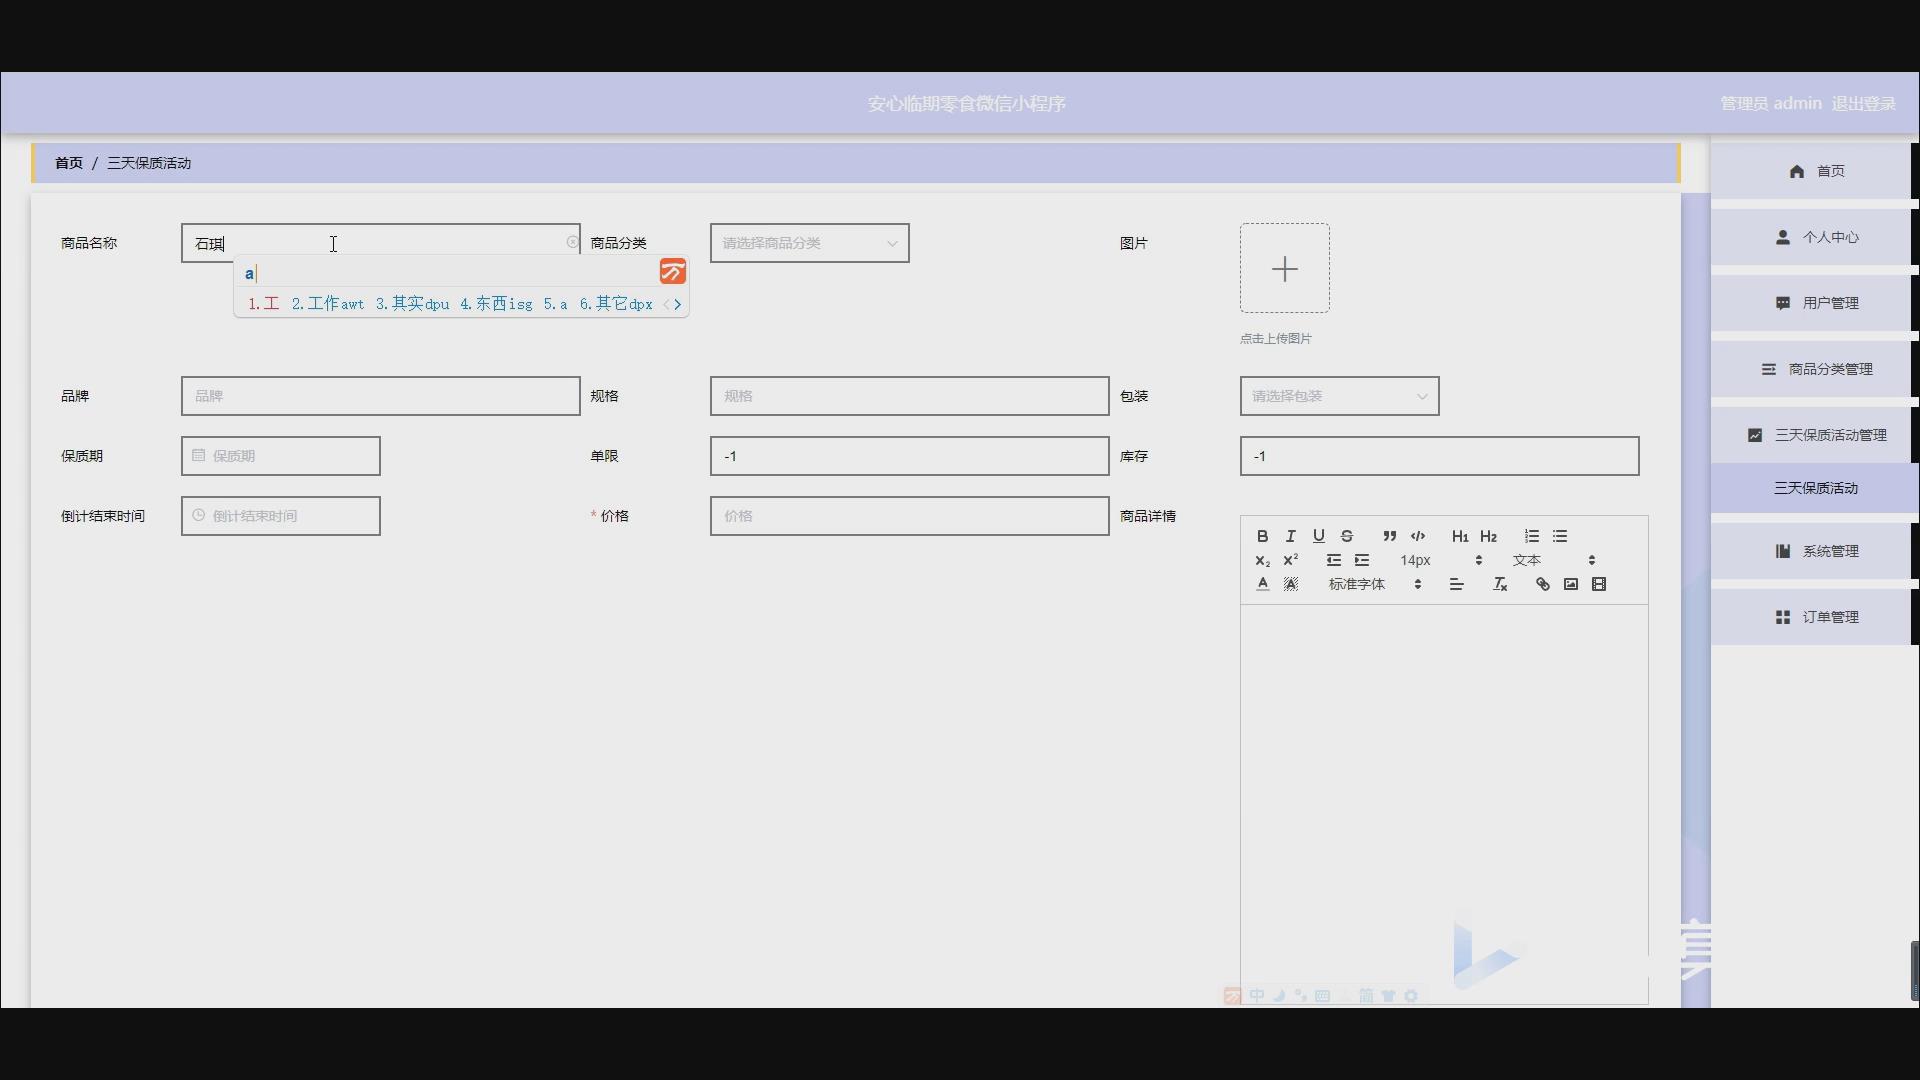Screen dimensions: 1920x1080
Task: Toggle italic formatting in the editor
Action: [x=1290, y=536]
